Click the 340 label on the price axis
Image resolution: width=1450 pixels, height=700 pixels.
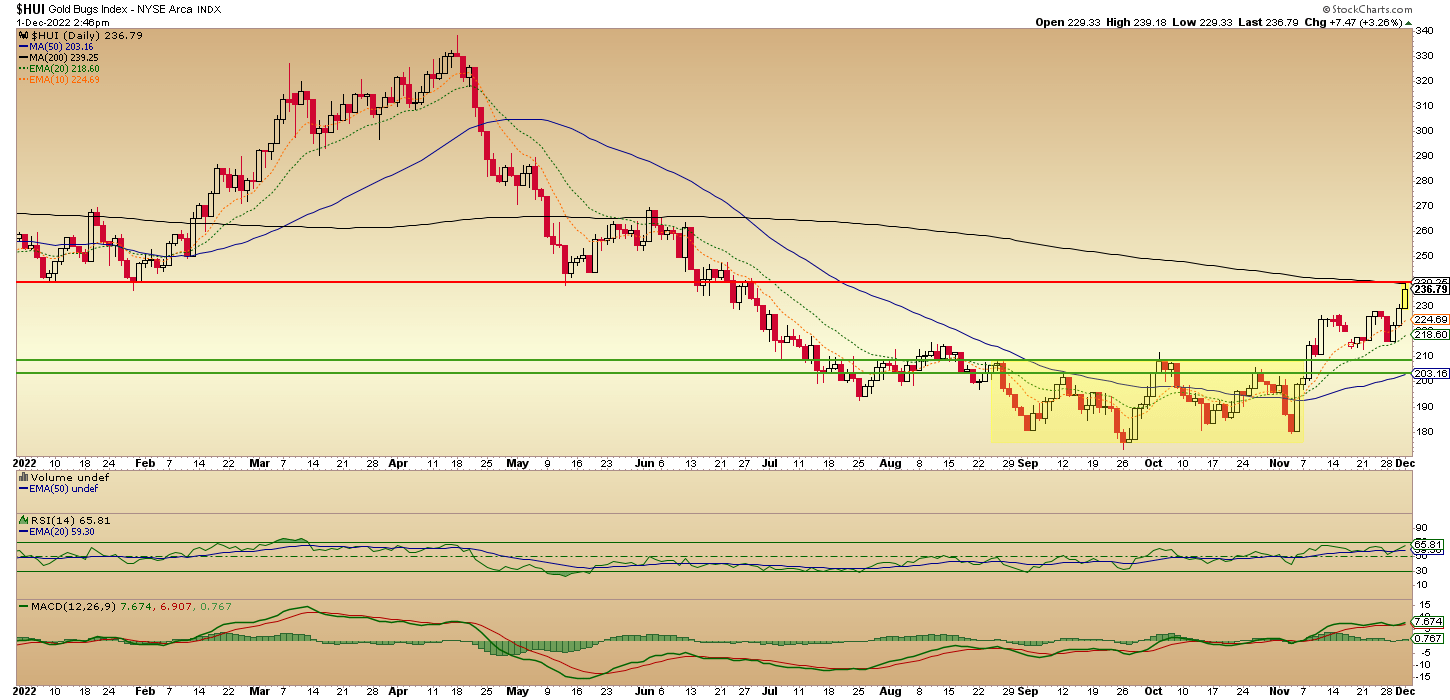(x=1424, y=30)
